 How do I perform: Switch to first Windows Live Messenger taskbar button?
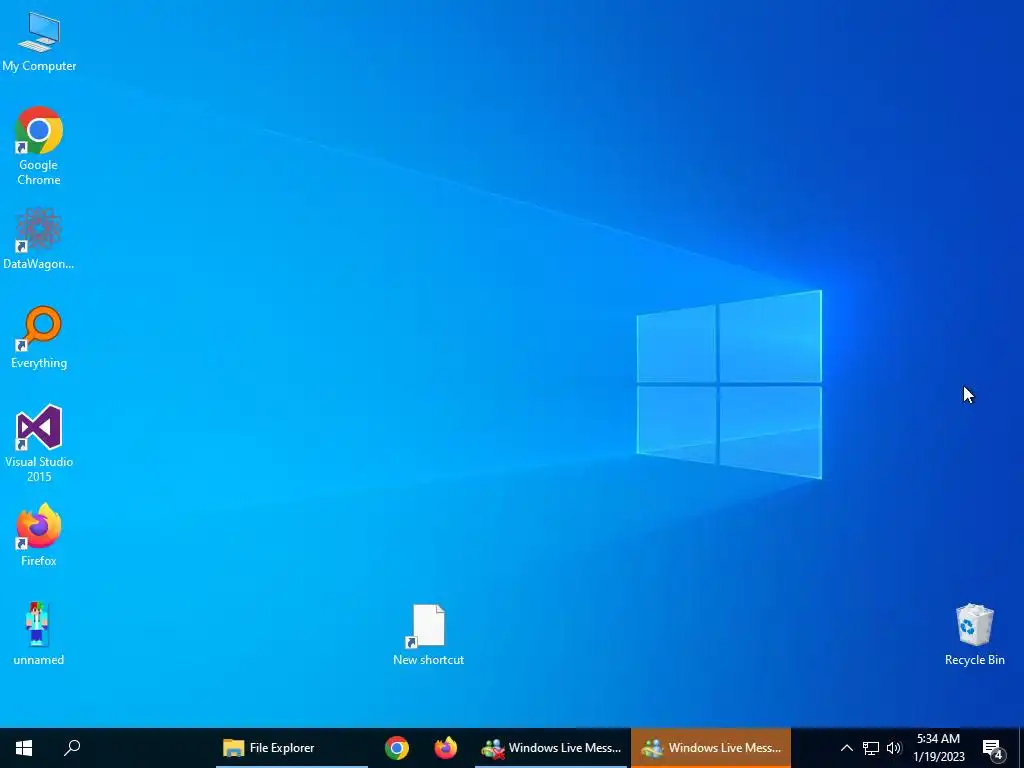pyautogui.click(x=551, y=748)
